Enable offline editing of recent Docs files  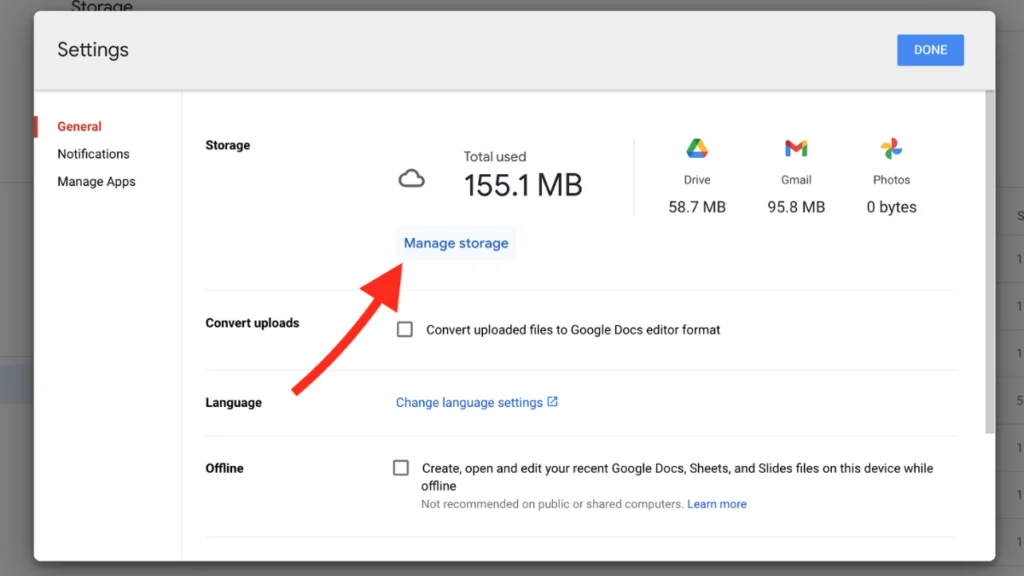400,466
